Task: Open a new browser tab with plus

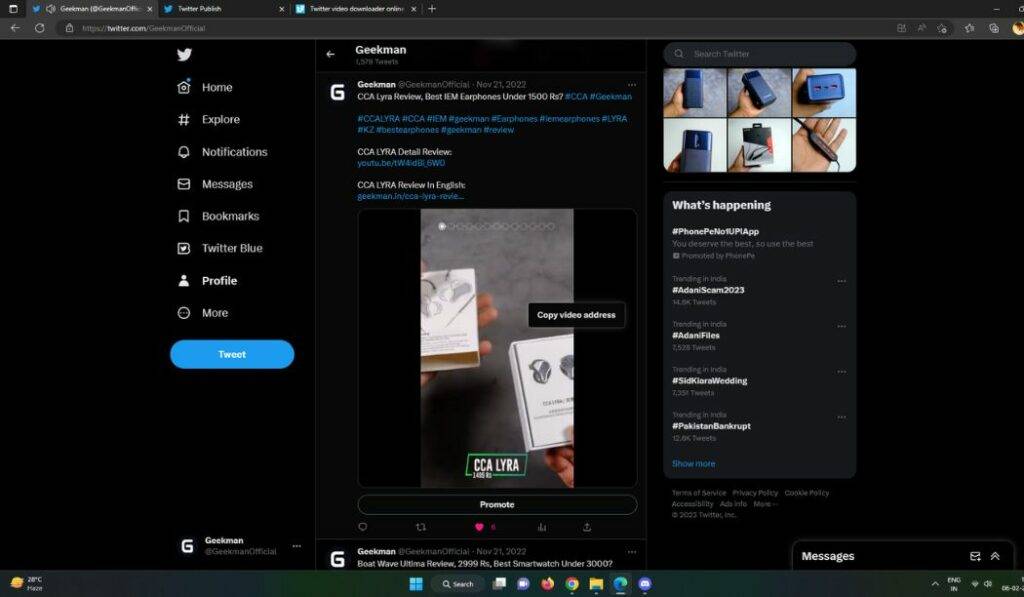Action: [x=432, y=9]
